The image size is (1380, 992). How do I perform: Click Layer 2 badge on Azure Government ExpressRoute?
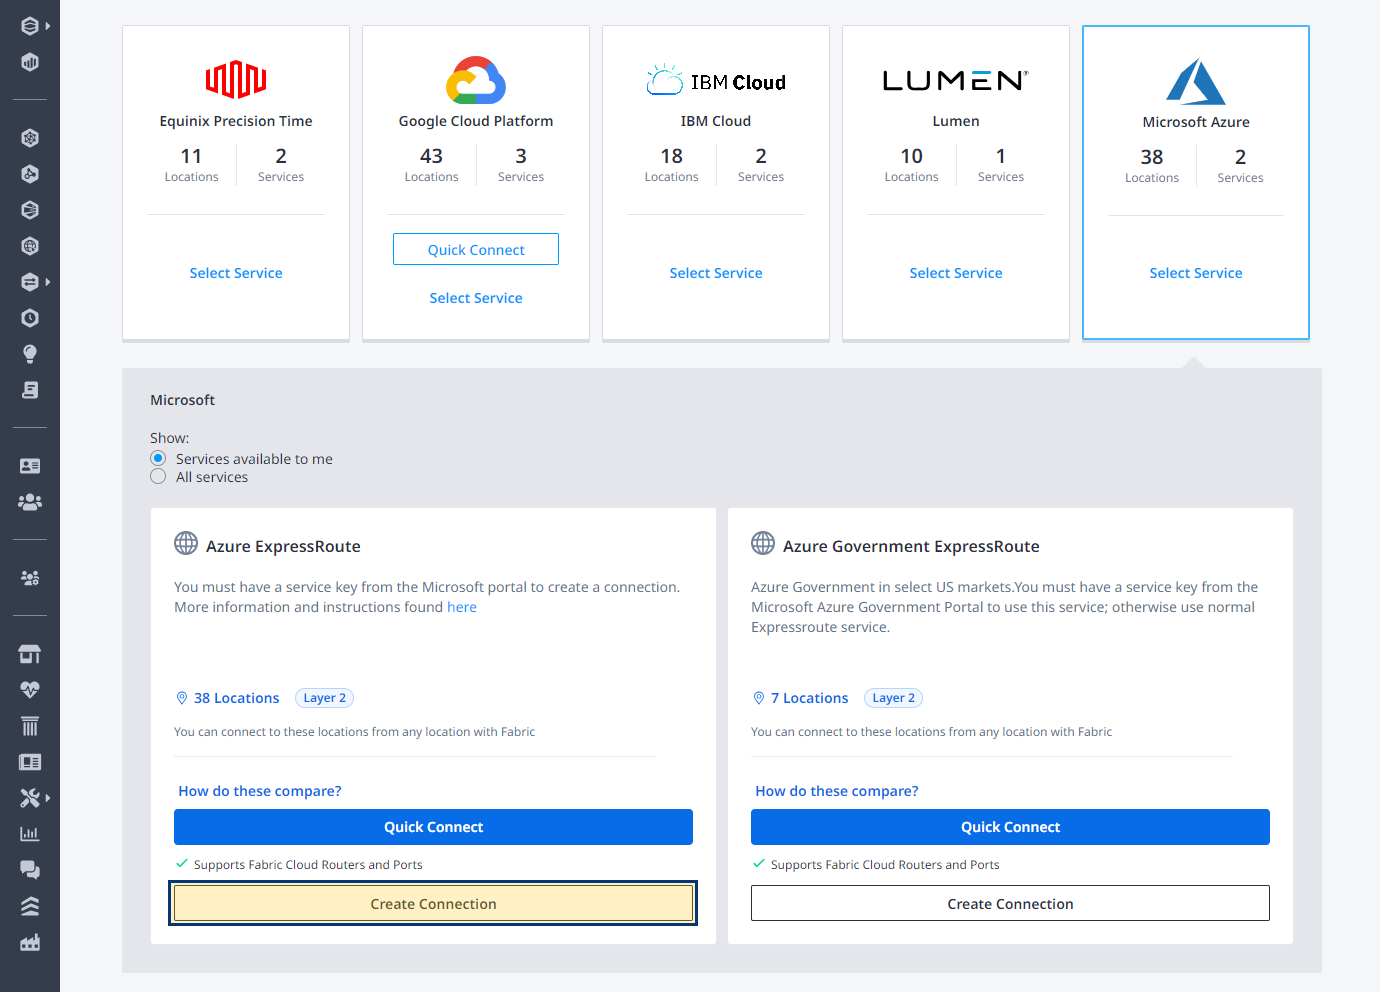(x=894, y=698)
